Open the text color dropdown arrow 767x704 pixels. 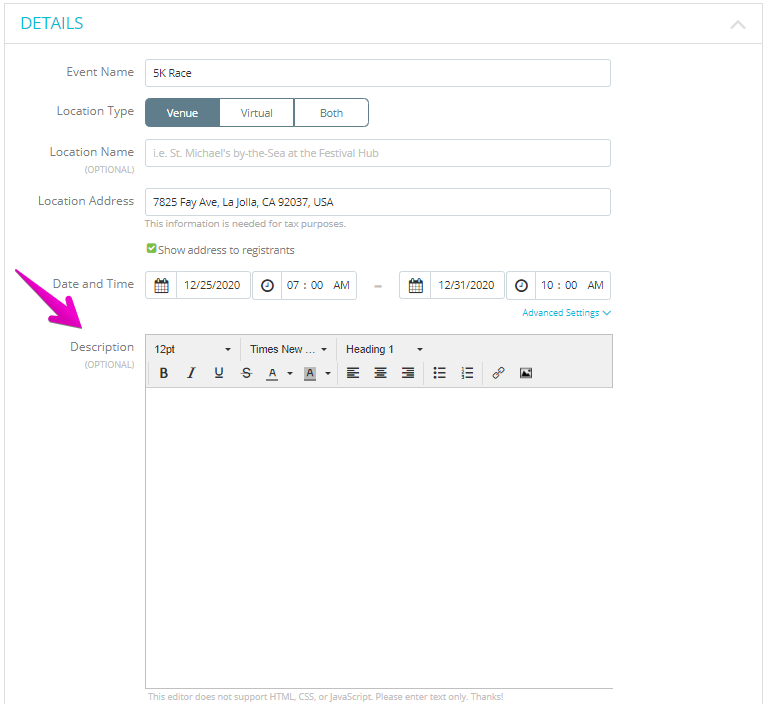(x=290, y=373)
